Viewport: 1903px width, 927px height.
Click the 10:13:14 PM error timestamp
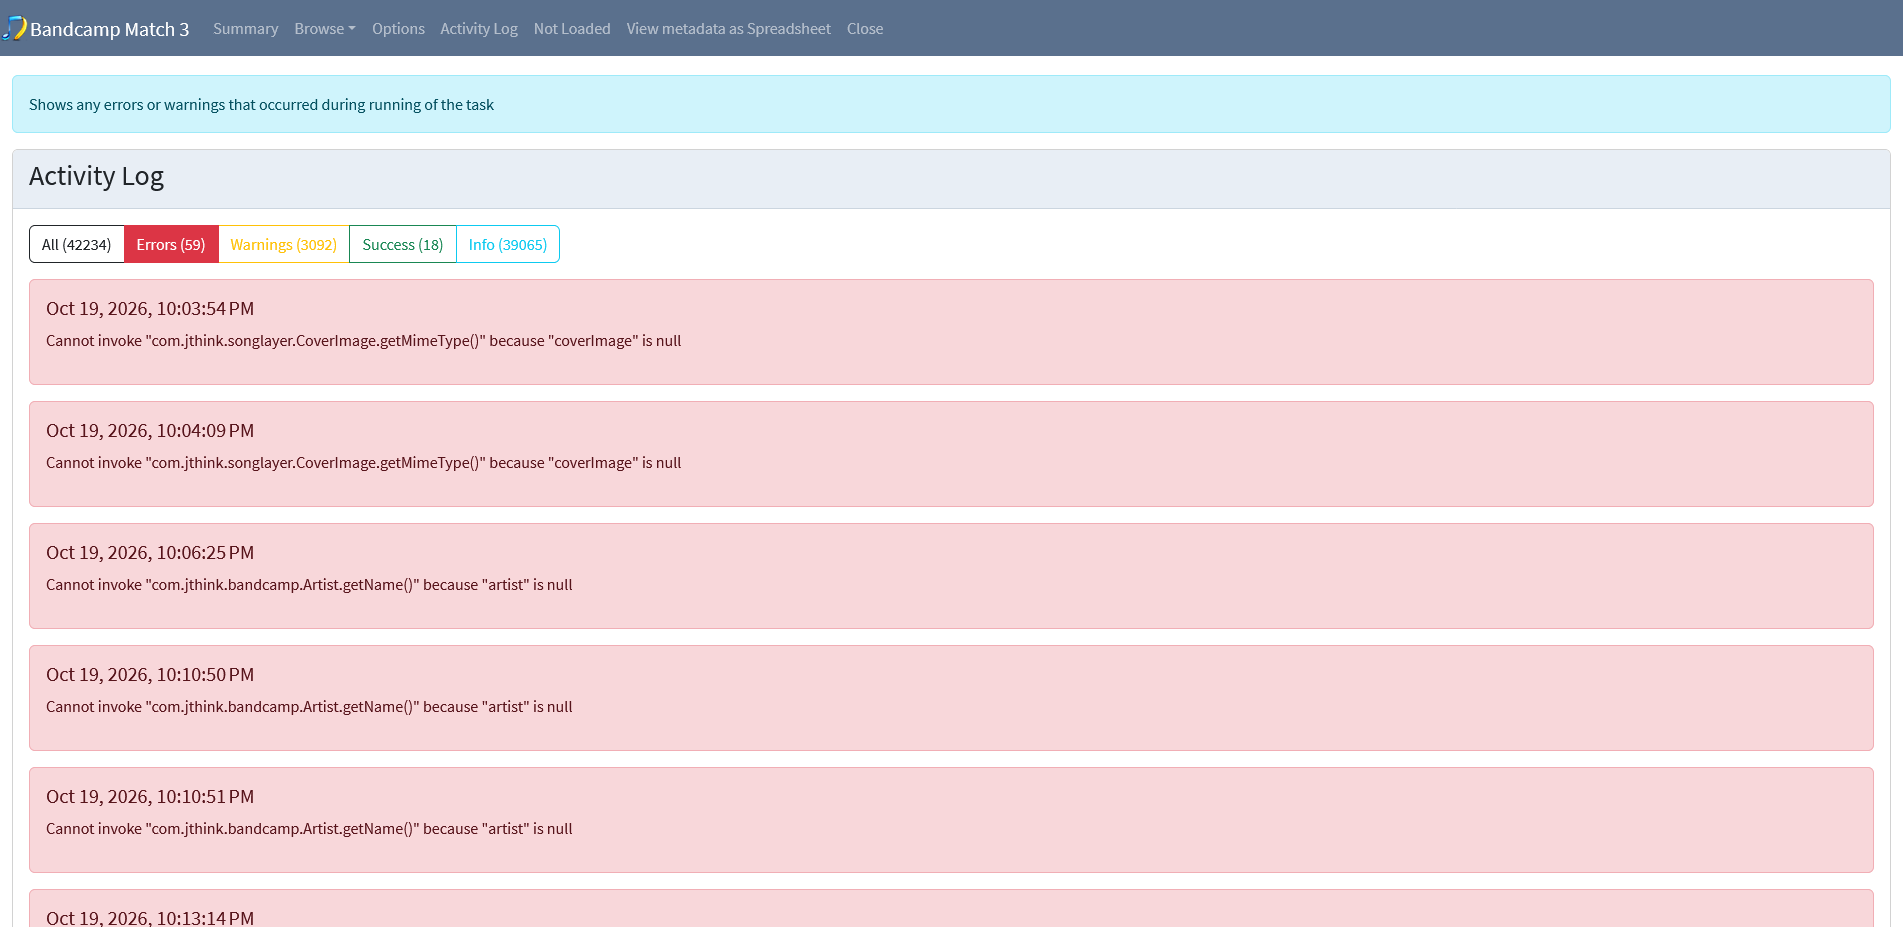coord(150,917)
